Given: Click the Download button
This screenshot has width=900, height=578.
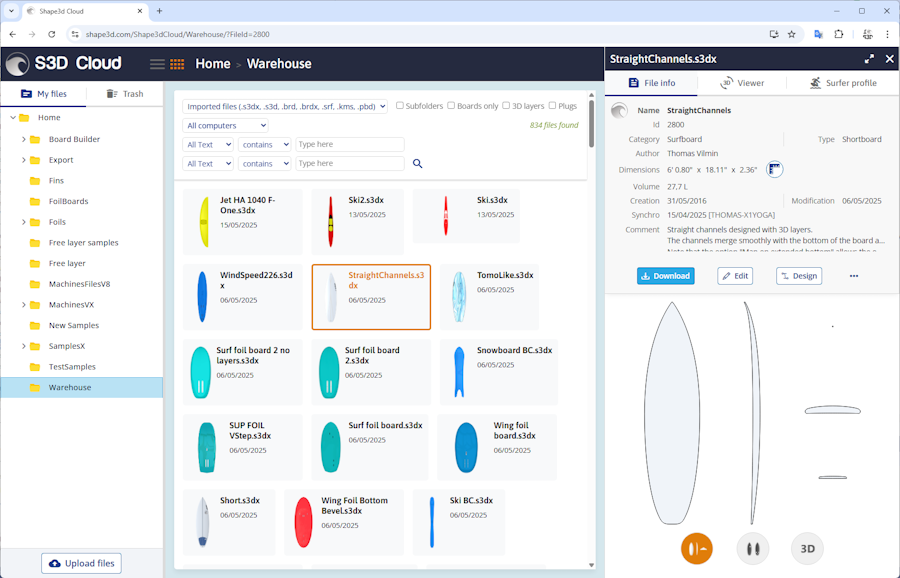Looking at the screenshot, I should point(665,276).
